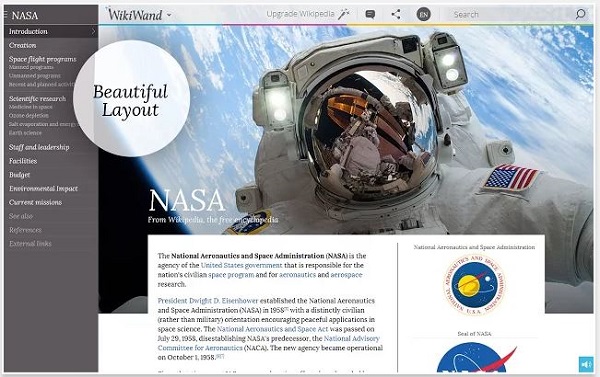The height and width of the screenshot is (377, 600).
Task: Jump to Unmanned programs subsection
Action: (x=34, y=76)
